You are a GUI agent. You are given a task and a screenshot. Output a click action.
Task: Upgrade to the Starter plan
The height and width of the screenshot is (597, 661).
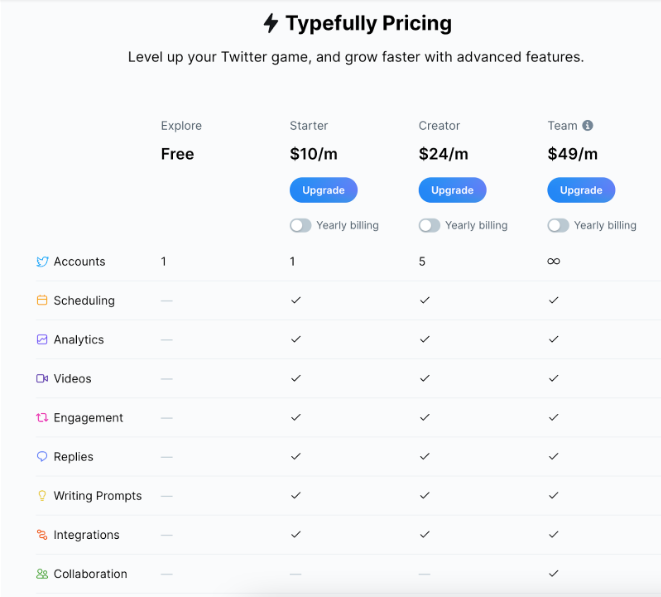(x=323, y=190)
